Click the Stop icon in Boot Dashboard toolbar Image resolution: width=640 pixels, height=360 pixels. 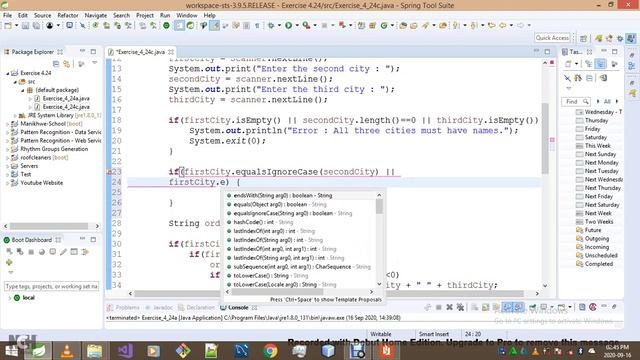(x=31, y=252)
